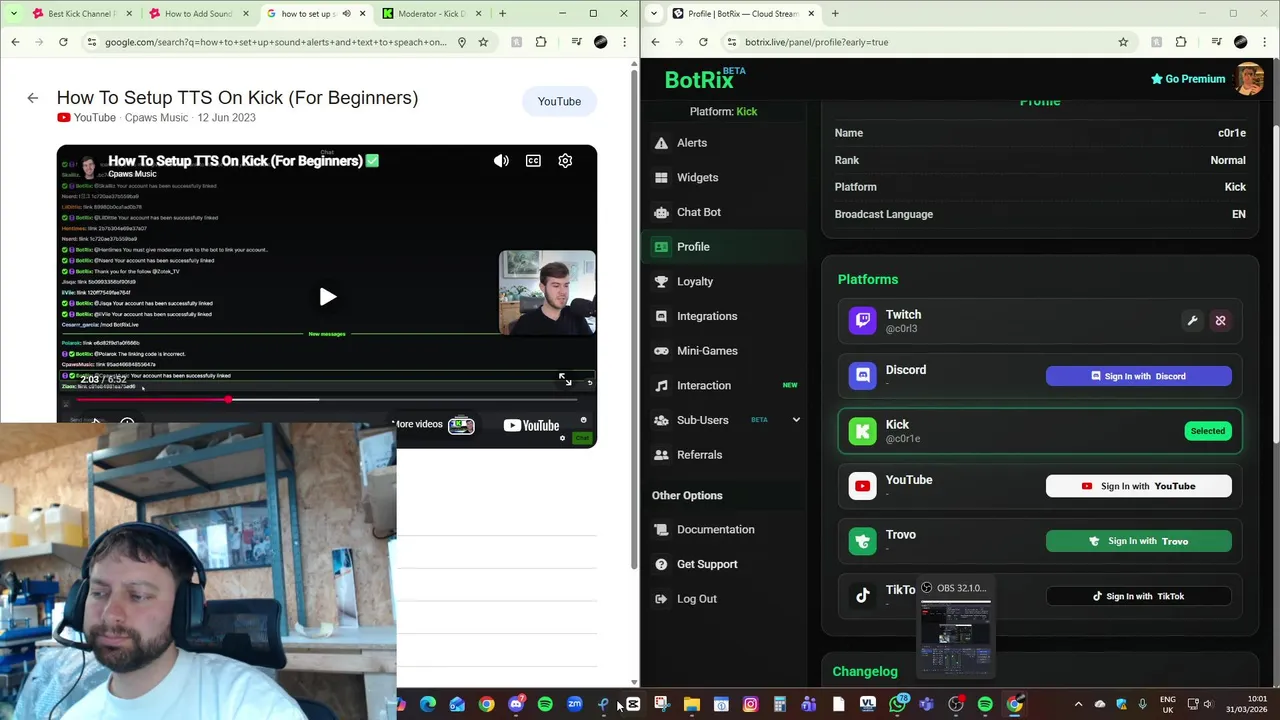The height and width of the screenshot is (720, 1280).
Task: Click the Kick platform logo icon
Action: [862, 431]
